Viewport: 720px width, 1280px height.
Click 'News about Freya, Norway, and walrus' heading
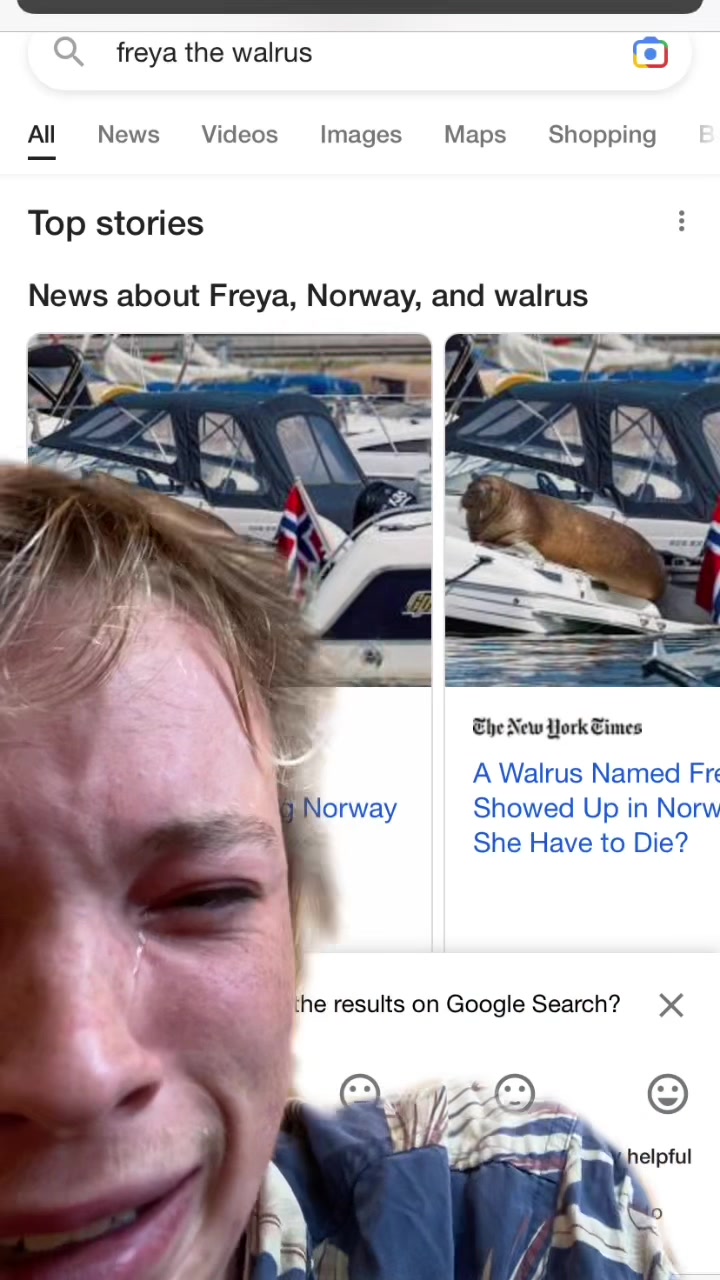tap(308, 296)
